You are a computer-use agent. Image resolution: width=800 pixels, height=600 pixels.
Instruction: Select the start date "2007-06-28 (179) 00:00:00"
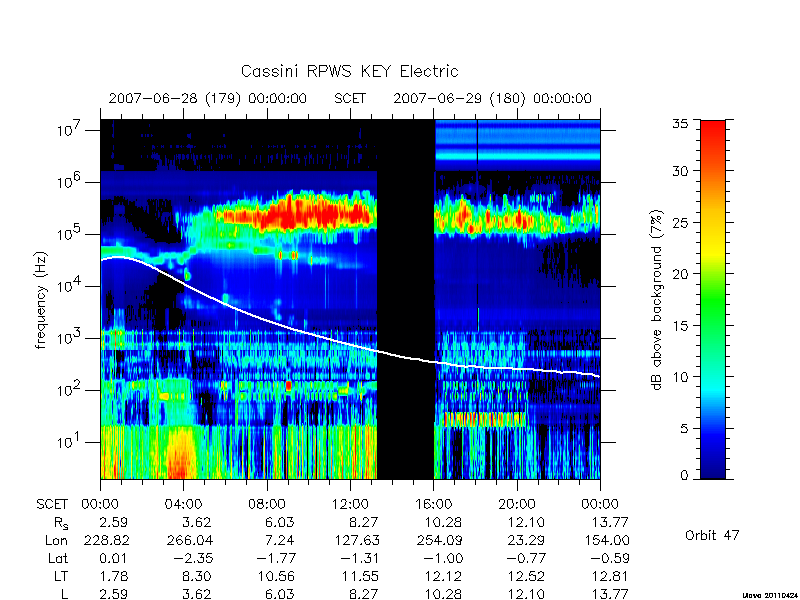point(208,98)
